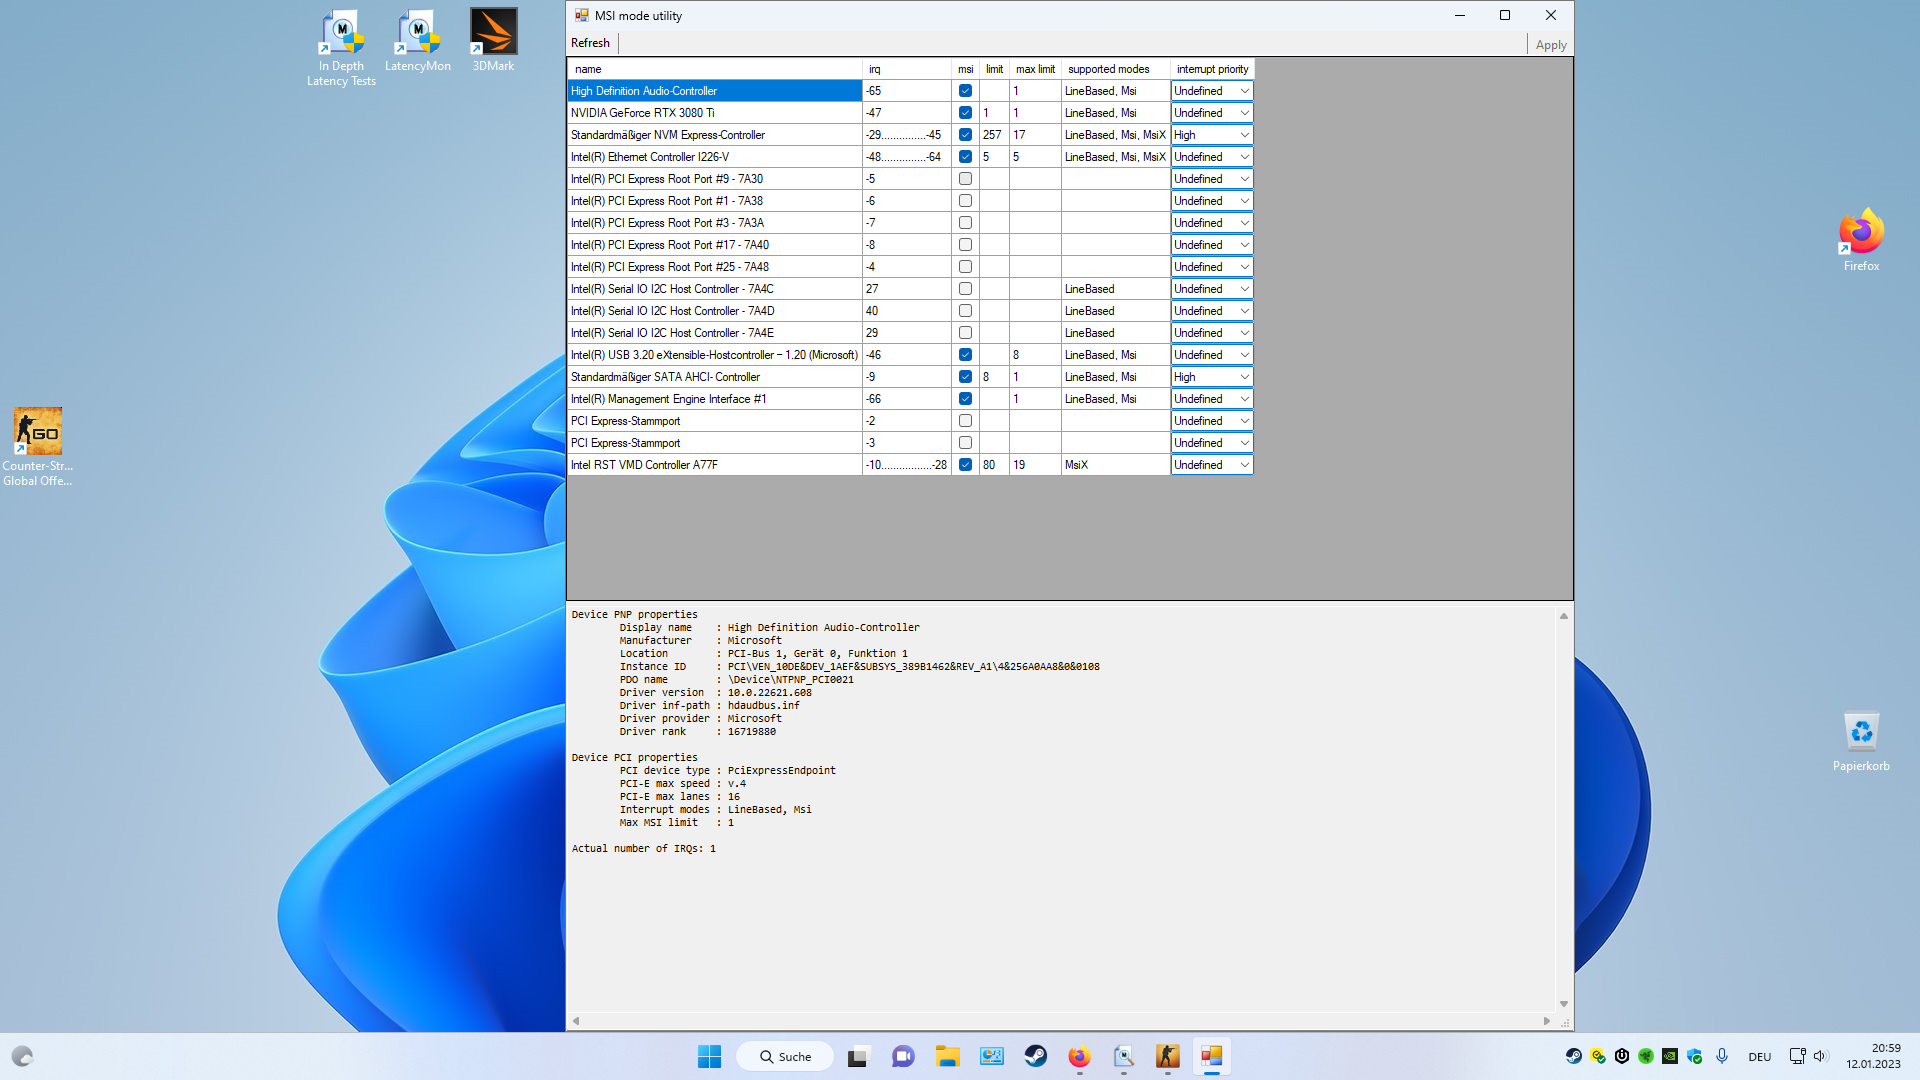Image resolution: width=1920 pixels, height=1080 pixels.
Task: Expand priority dropdown for SATA AHCI-Controller
Action: [1244, 377]
